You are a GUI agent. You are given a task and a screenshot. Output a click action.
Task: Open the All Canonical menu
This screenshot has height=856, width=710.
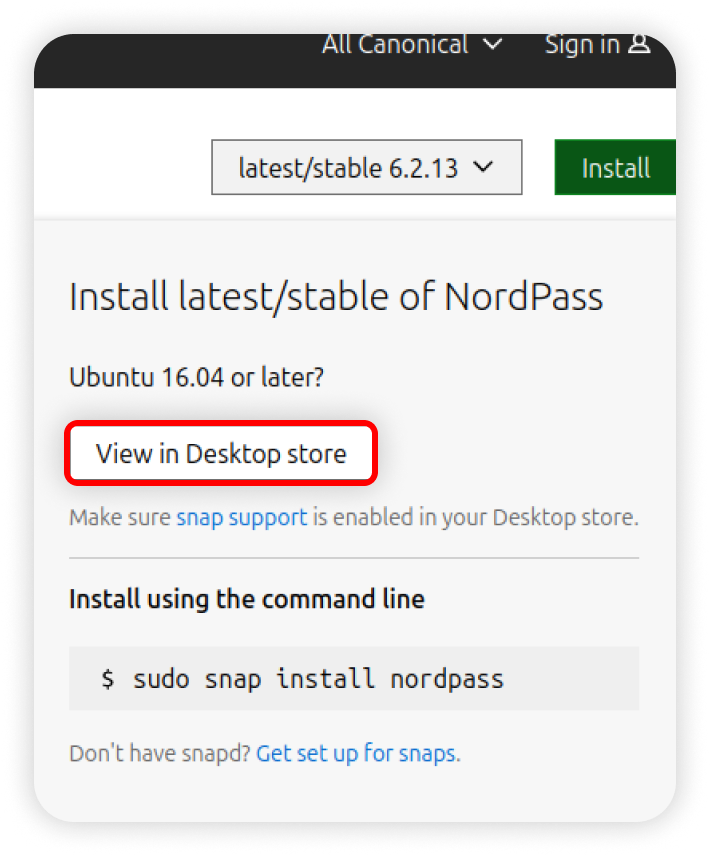[412, 44]
